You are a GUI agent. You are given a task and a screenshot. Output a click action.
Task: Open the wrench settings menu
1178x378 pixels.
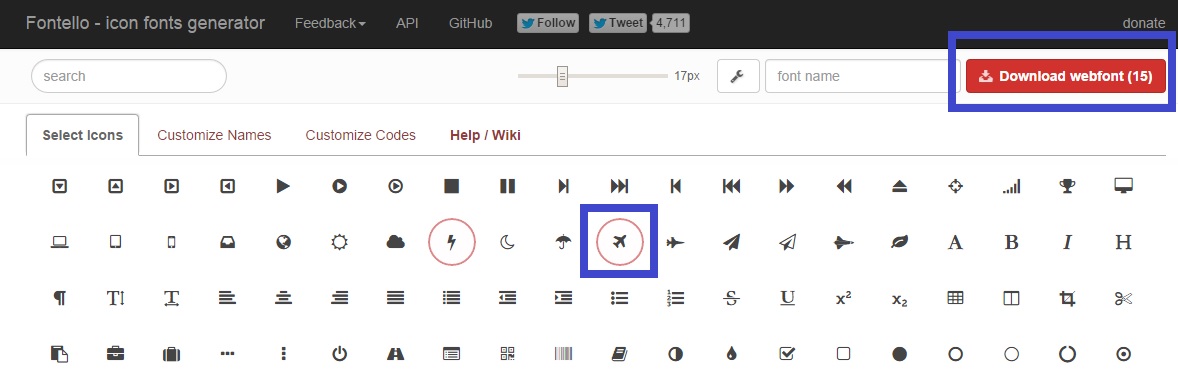(x=738, y=76)
